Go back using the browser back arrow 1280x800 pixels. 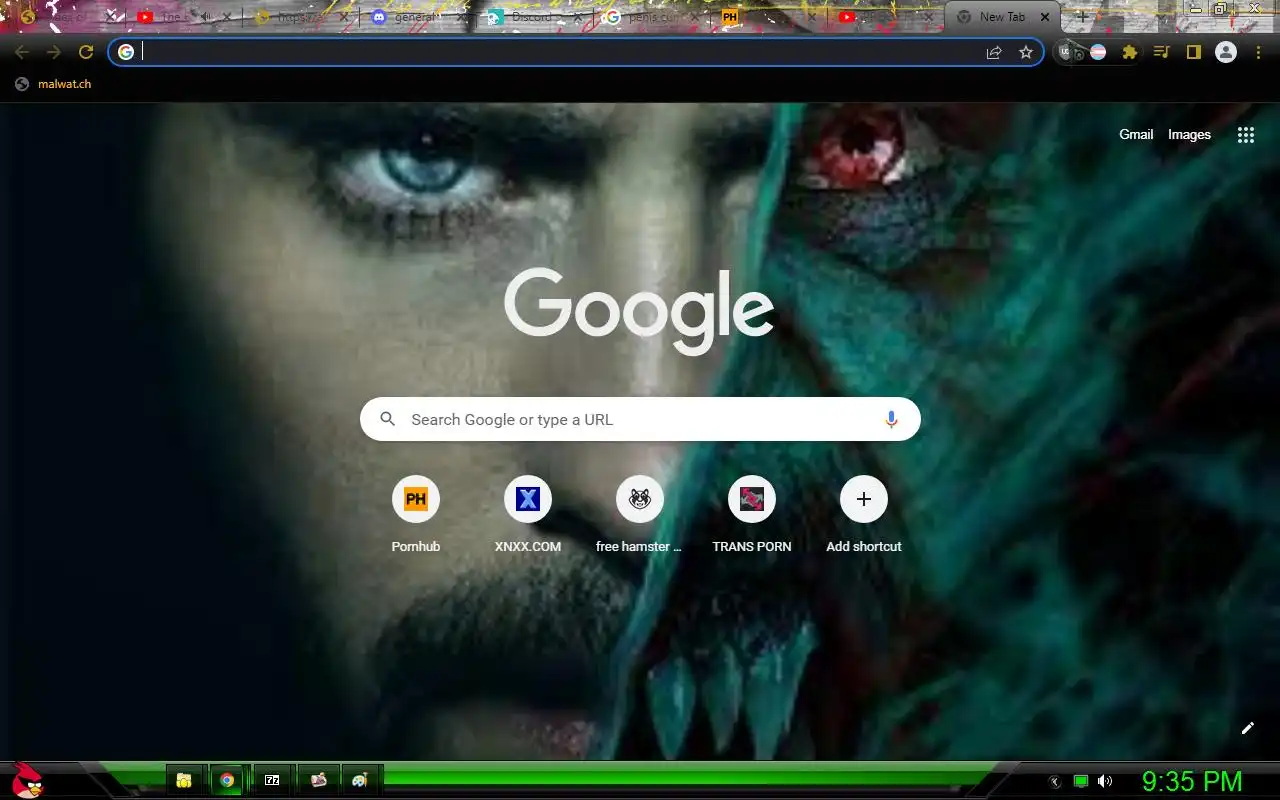pos(22,52)
